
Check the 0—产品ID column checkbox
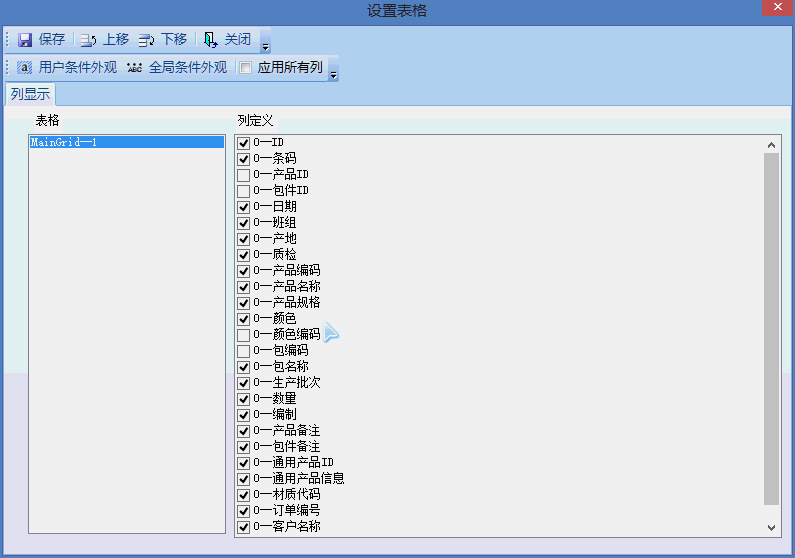point(244,175)
